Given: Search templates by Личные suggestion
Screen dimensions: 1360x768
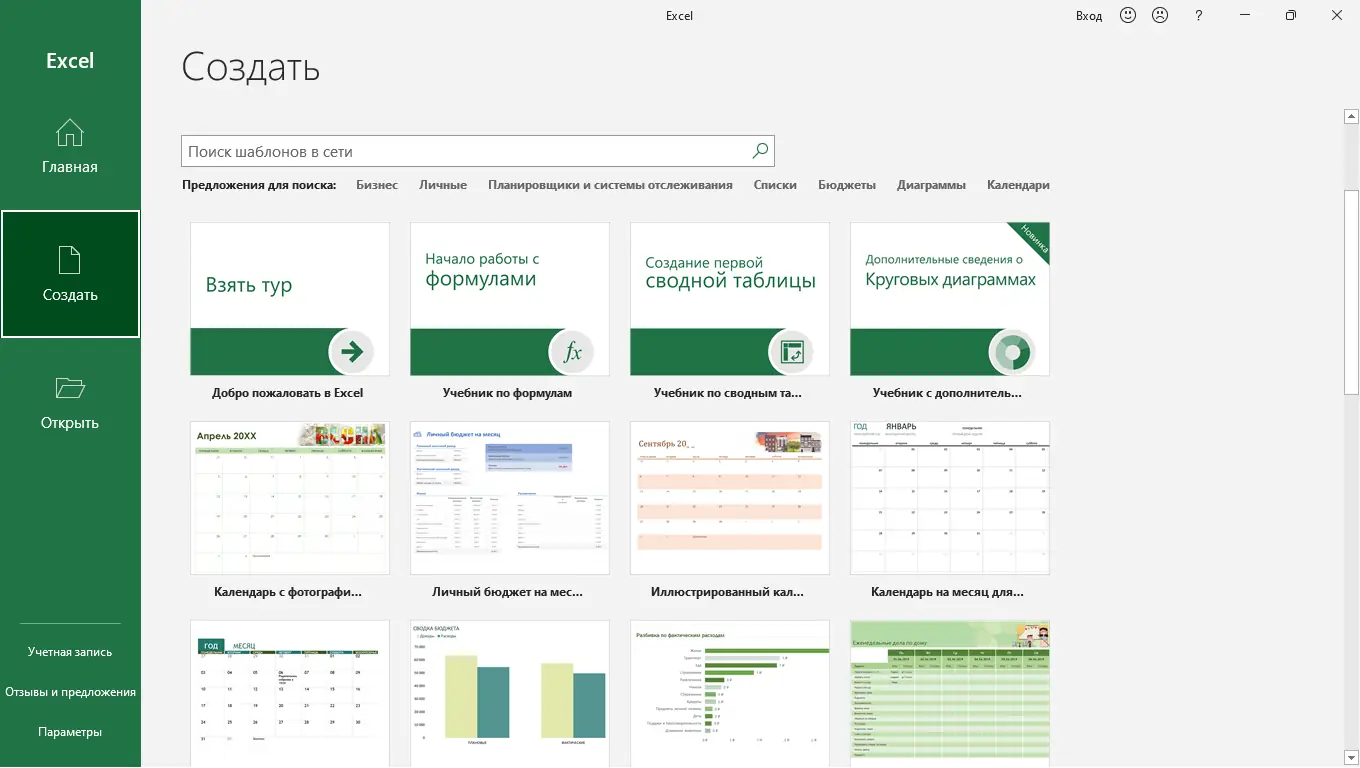Looking at the screenshot, I should (x=443, y=185).
